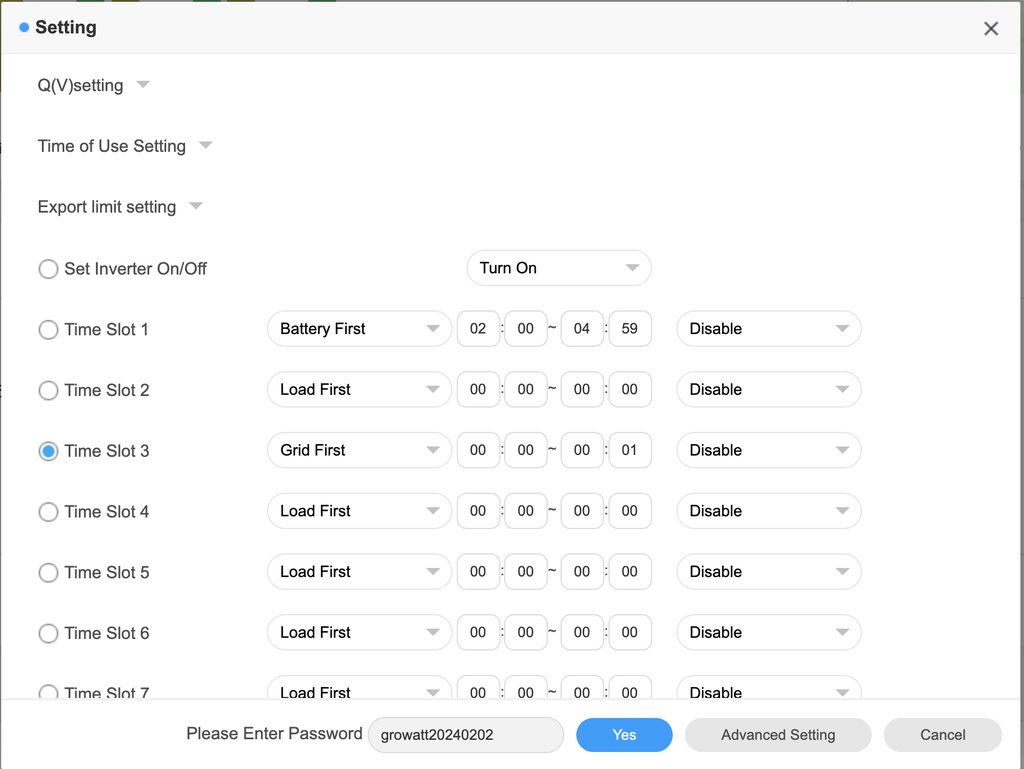
Task: Click Time Slot 1 start hour field
Action: 478,329
